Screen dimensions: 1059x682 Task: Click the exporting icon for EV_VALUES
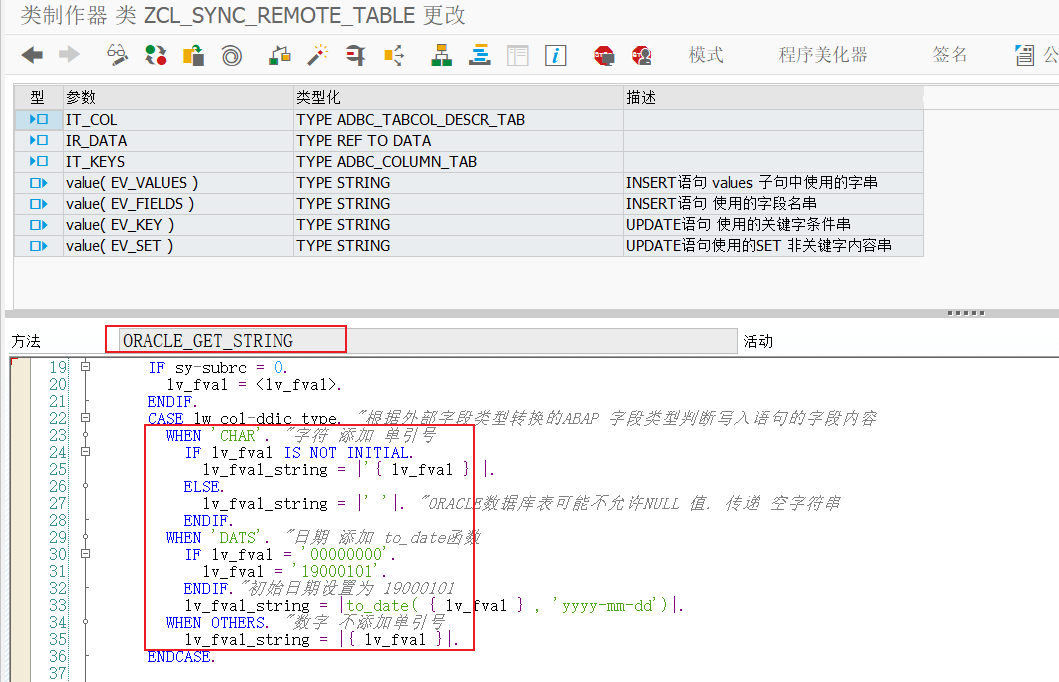(38, 182)
